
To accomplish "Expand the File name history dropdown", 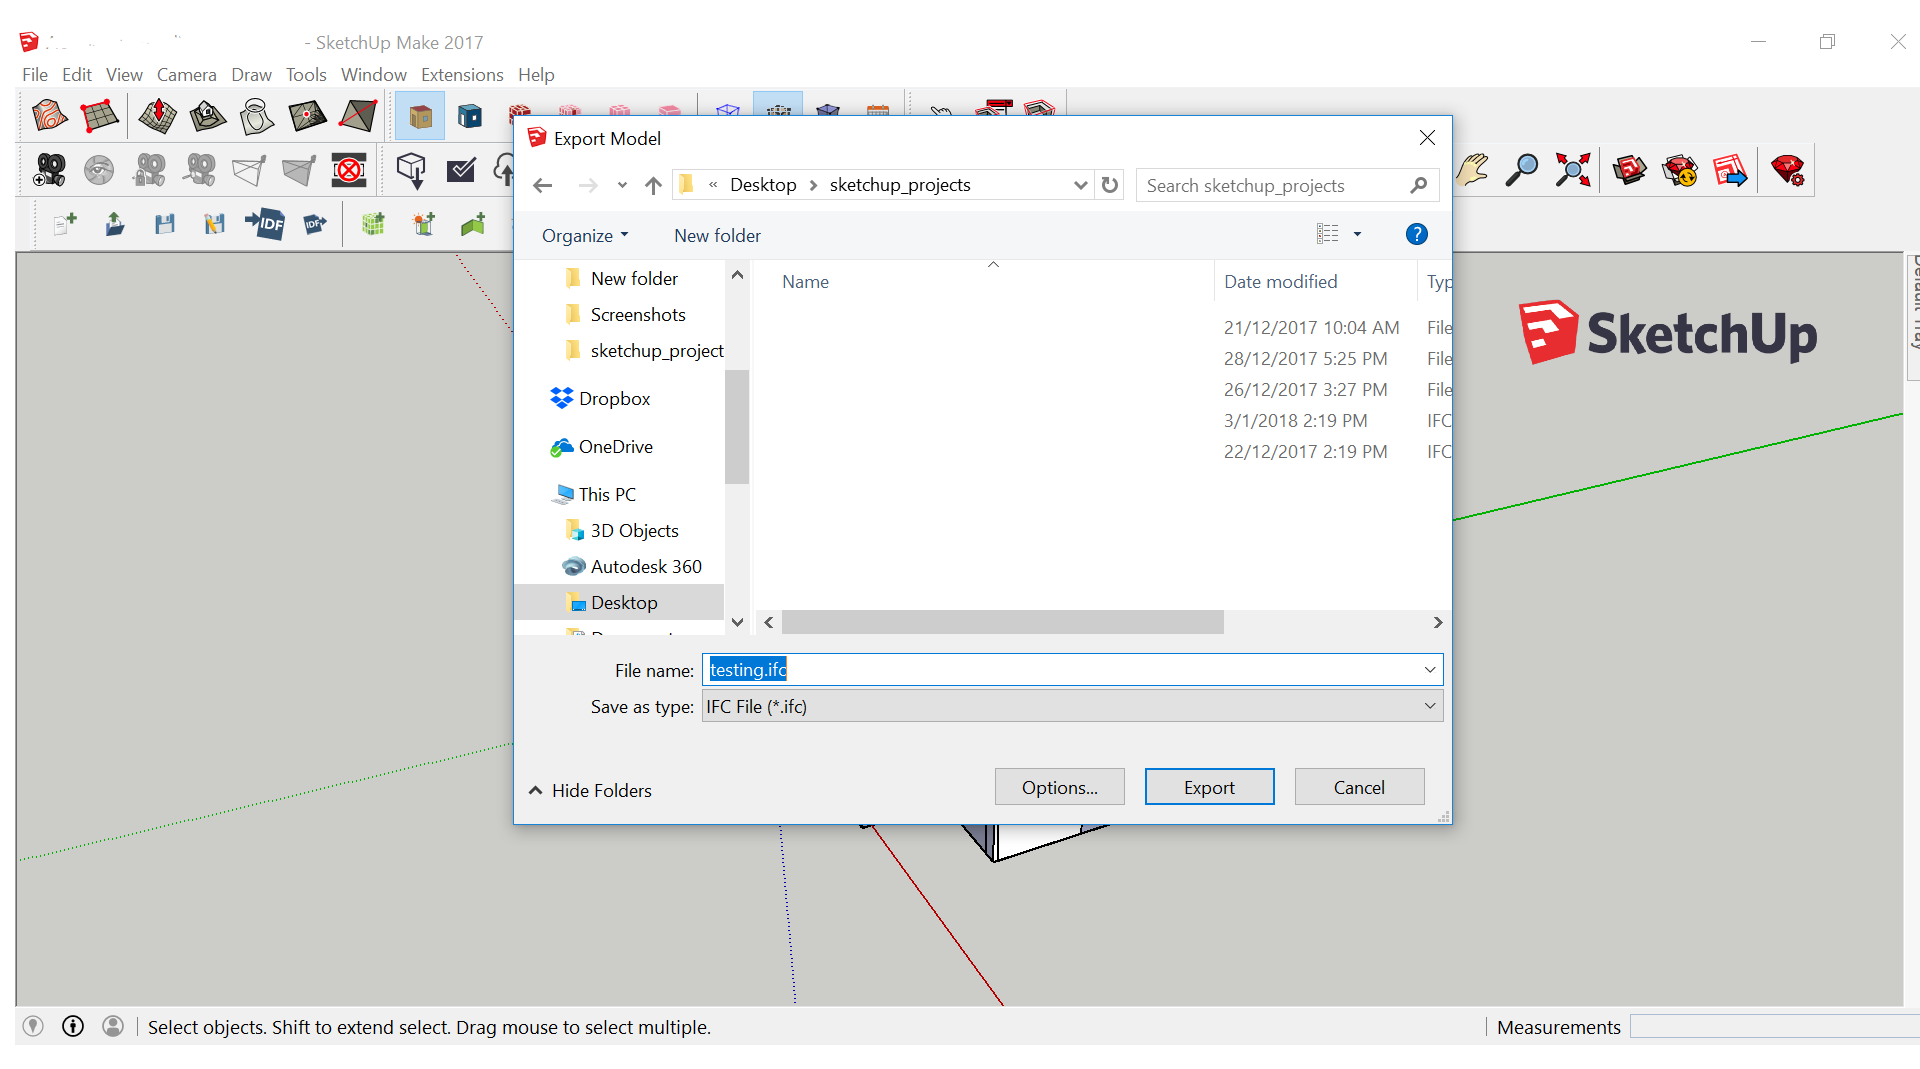I will [1430, 670].
